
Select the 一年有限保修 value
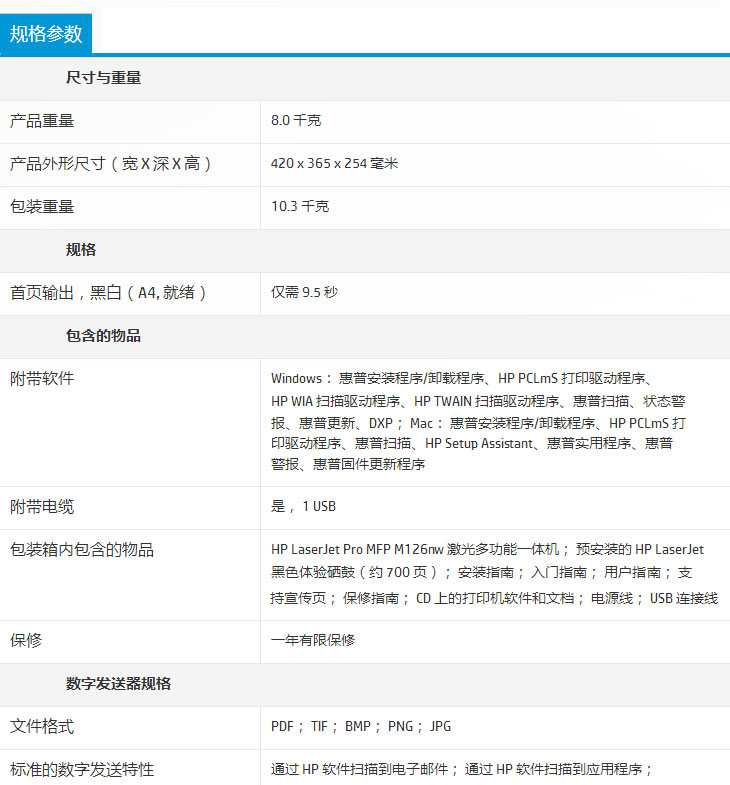(x=313, y=640)
